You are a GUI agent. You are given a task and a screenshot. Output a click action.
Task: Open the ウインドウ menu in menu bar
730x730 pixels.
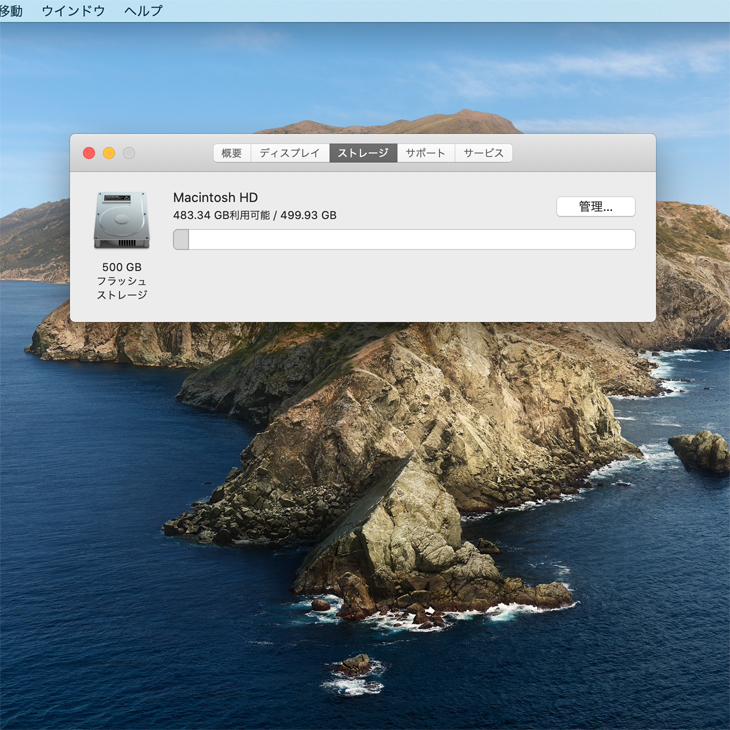73,11
